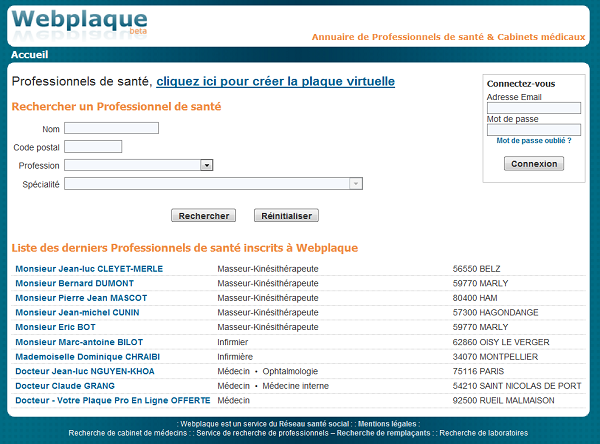The height and width of the screenshot is (444, 600).
Task: Open the Spécialité dropdown
Action: [x=213, y=183]
